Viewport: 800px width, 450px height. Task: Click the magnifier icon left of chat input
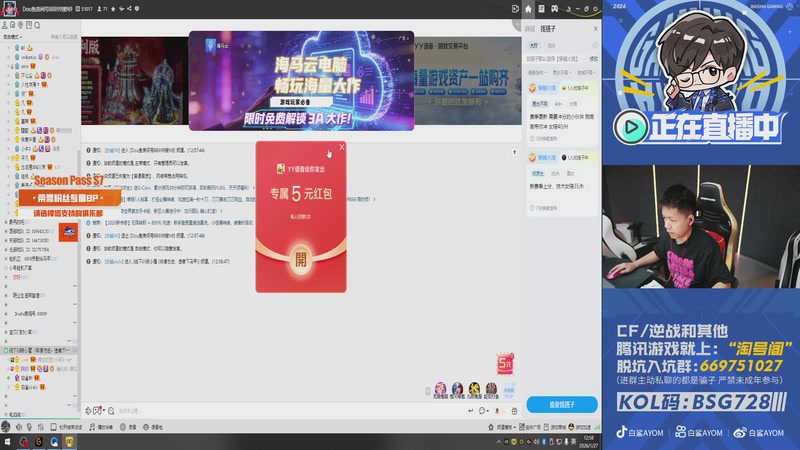pyautogui.click(x=111, y=411)
